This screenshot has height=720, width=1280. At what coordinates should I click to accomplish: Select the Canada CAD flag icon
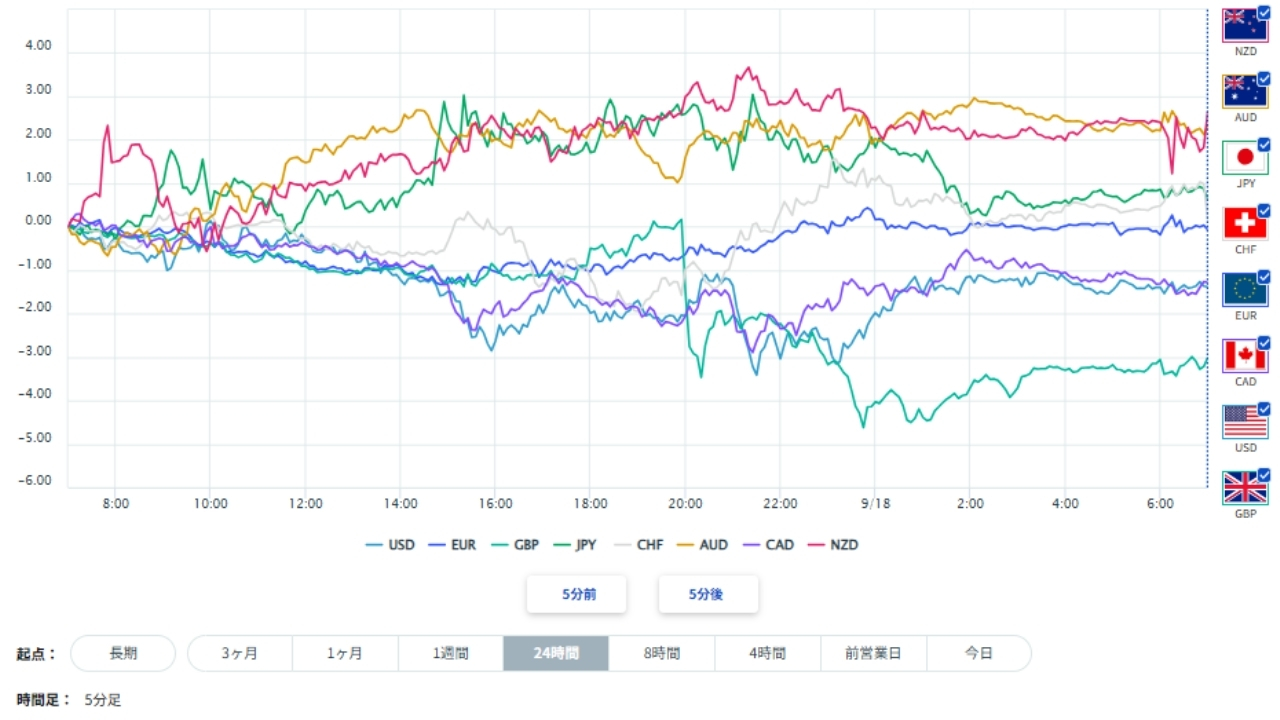[1245, 355]
